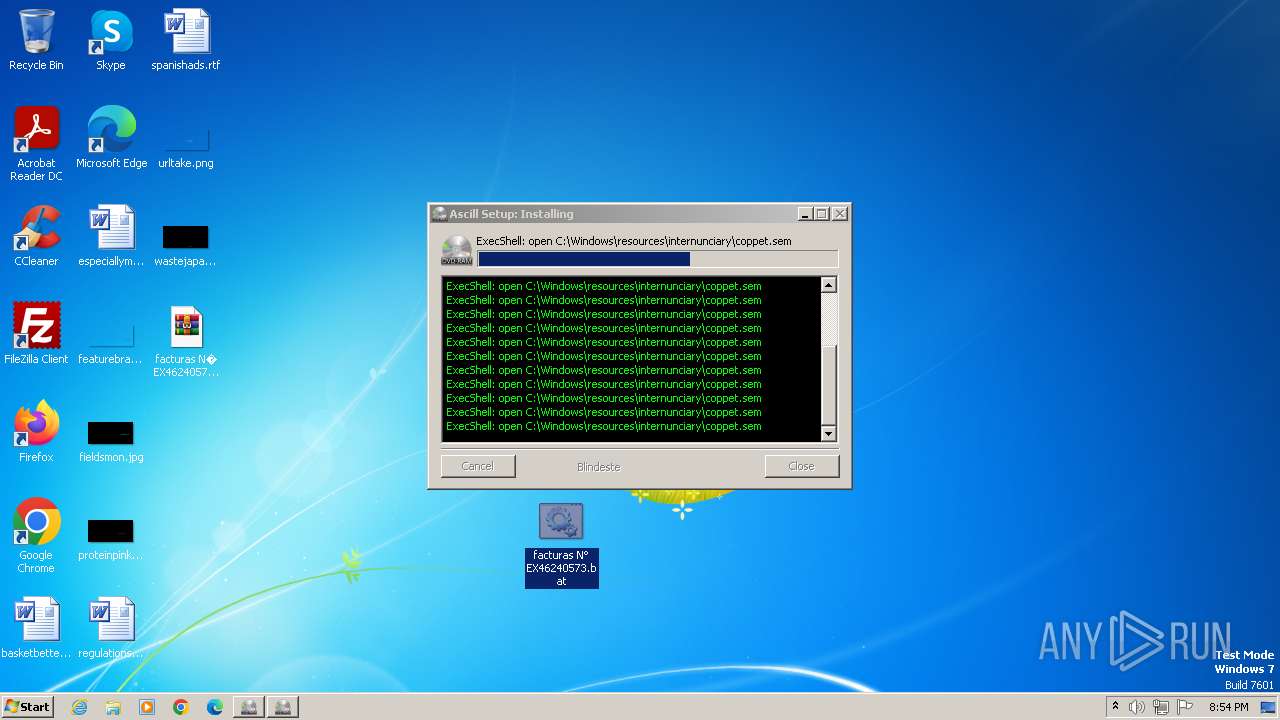Click the Ascill Setup title bar icon
The height and width of the screenshot is (720, 1280).
point(439,214)
